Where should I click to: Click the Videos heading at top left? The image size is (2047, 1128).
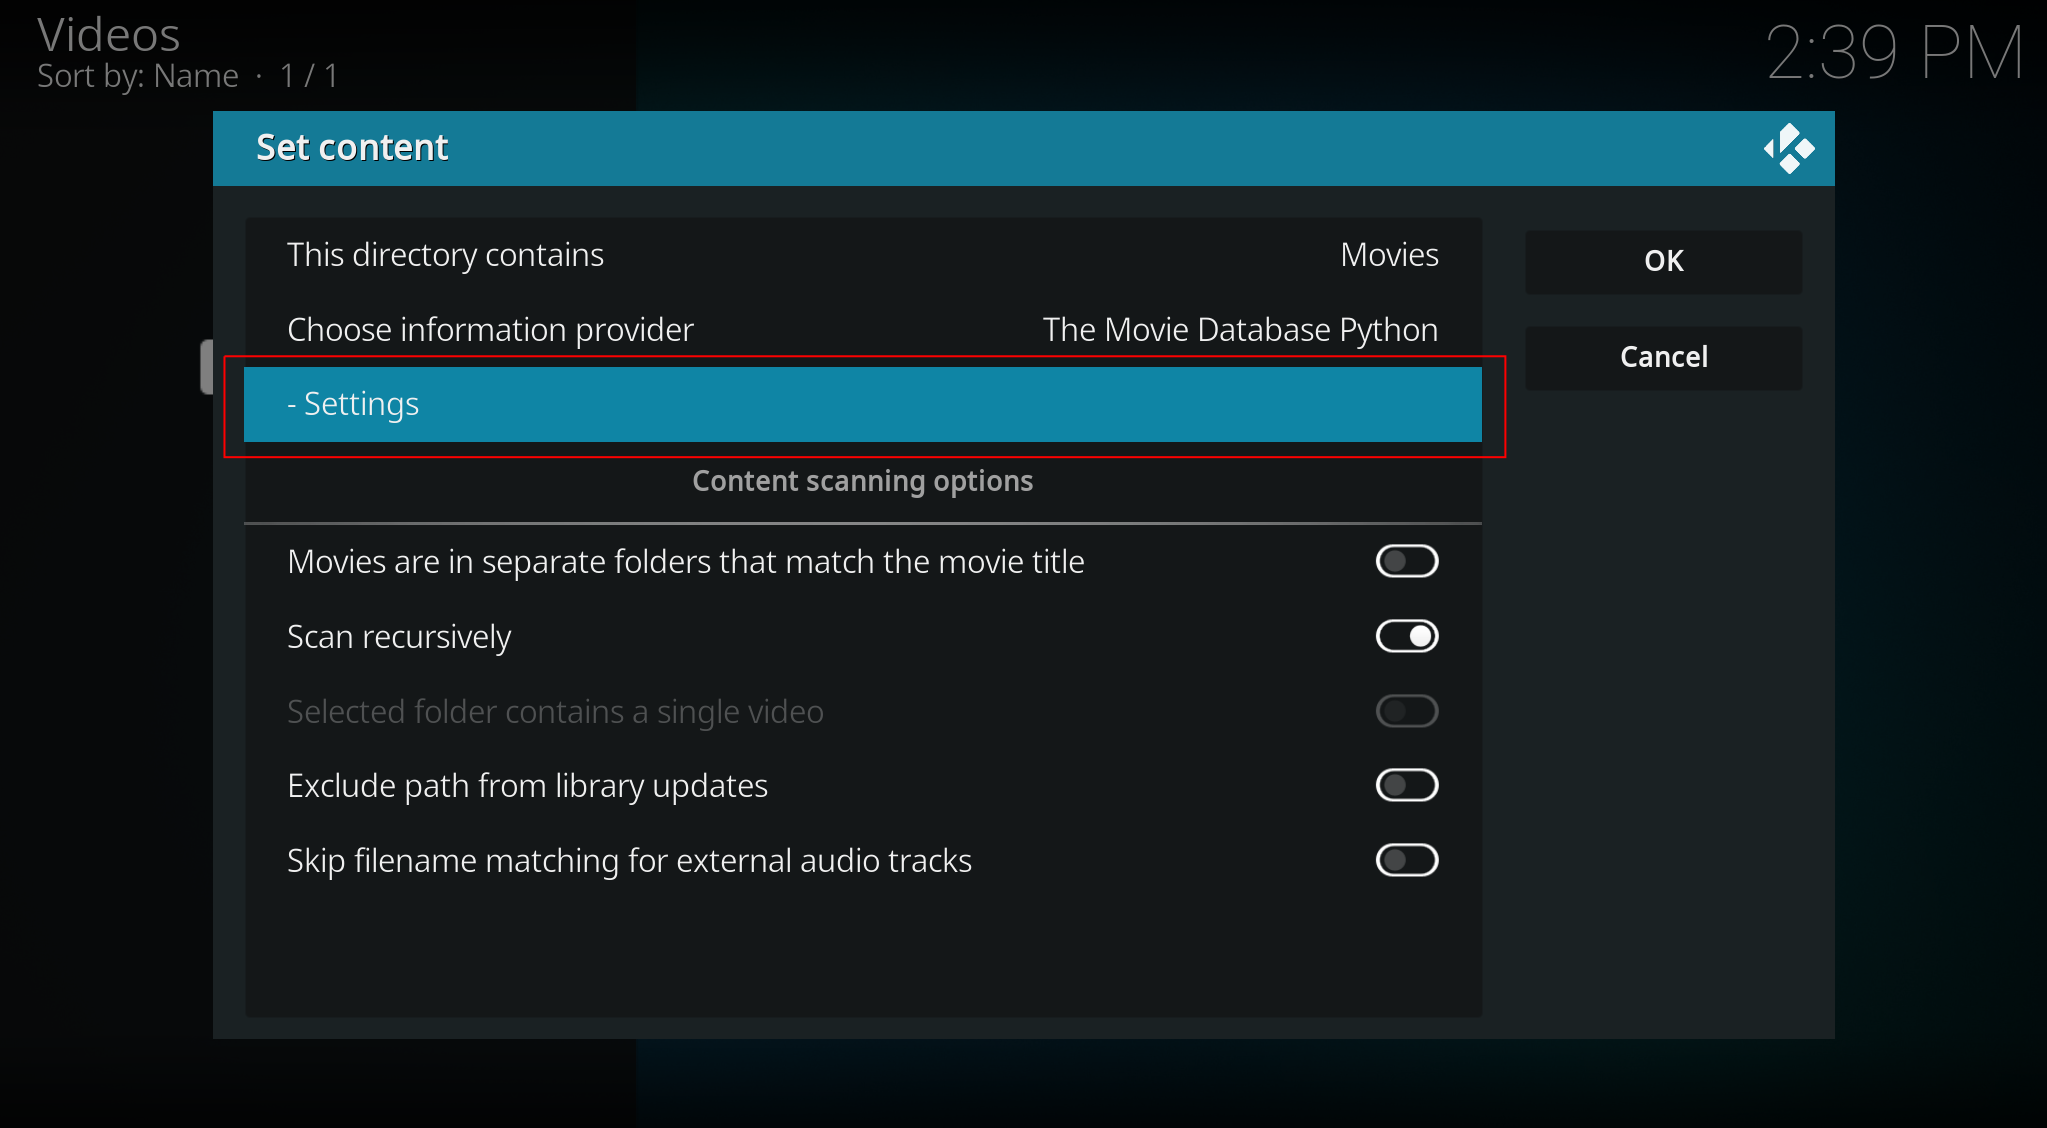point(109,35)
